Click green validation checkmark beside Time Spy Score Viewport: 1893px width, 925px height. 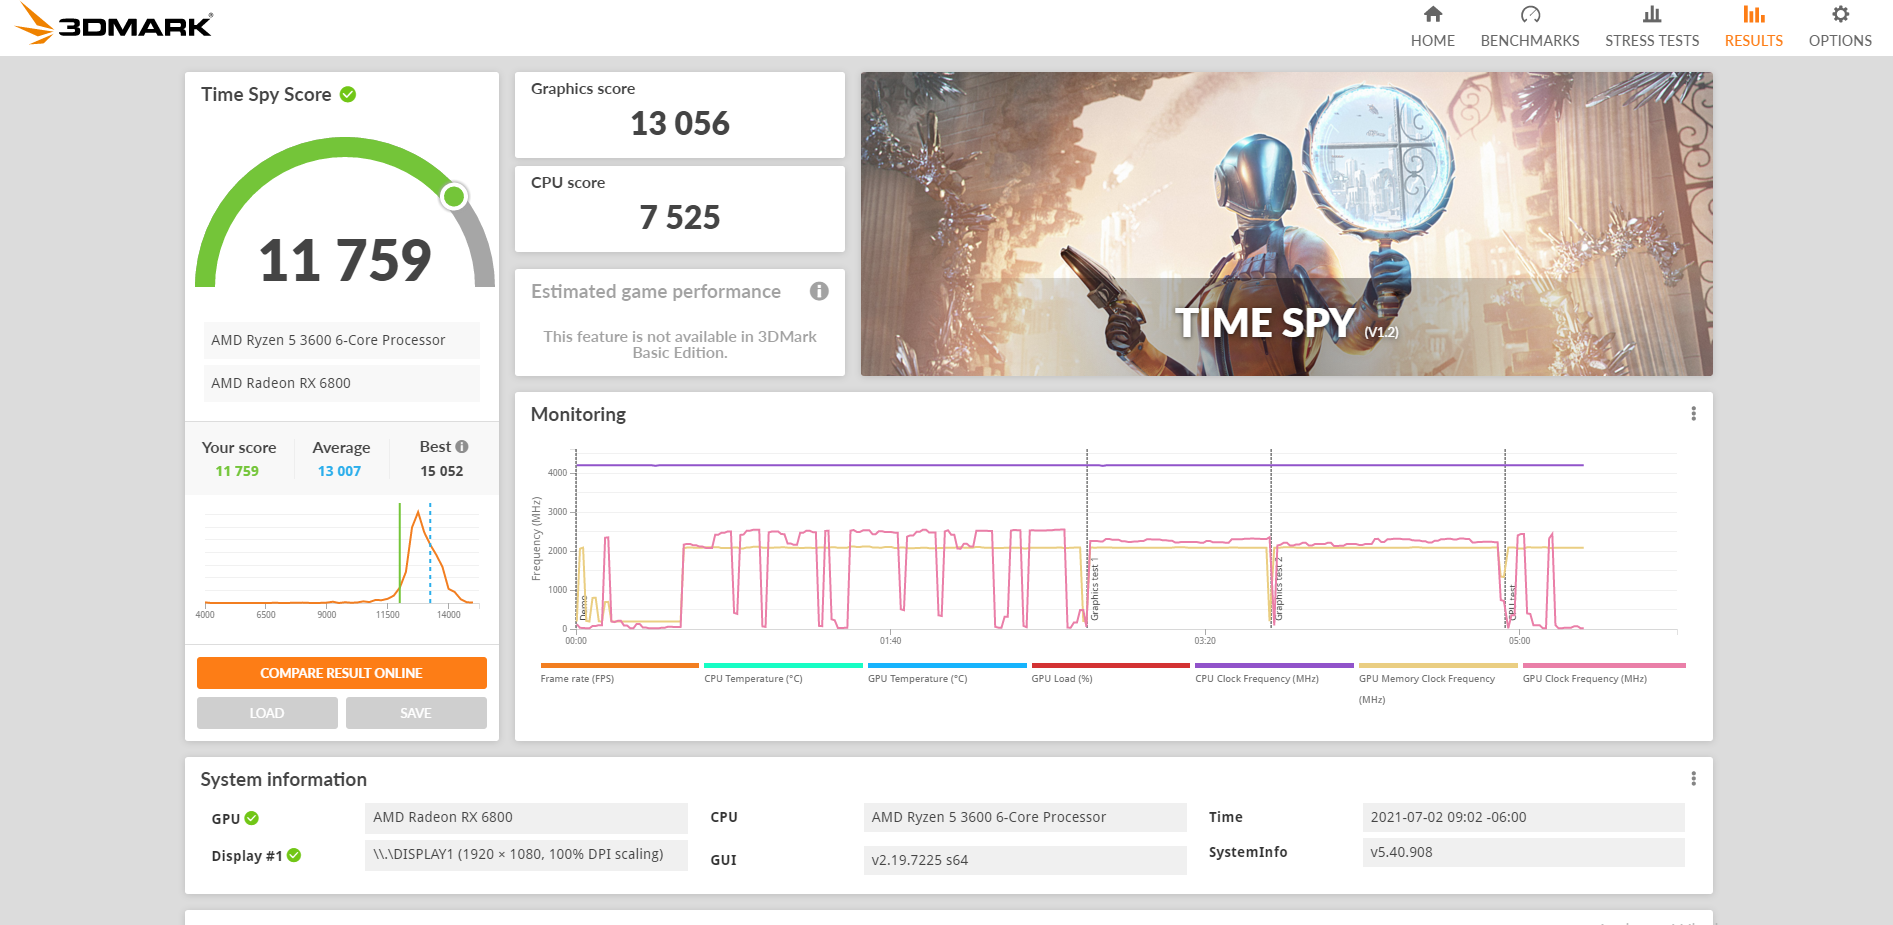click(348, 94)
